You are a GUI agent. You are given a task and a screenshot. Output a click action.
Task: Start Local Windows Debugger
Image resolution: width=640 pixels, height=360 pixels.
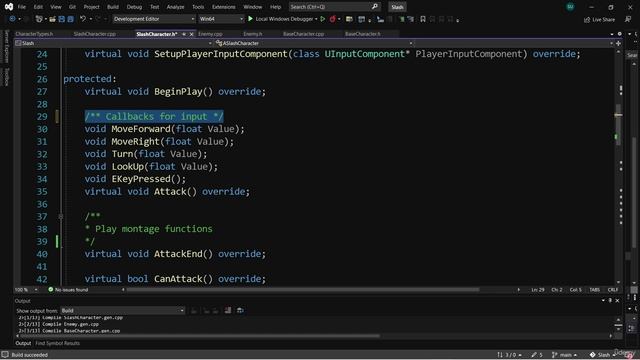click(281, 19)
